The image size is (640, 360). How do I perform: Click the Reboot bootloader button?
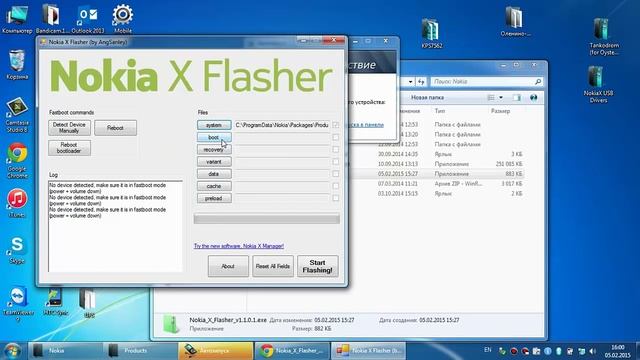[69, 148]
